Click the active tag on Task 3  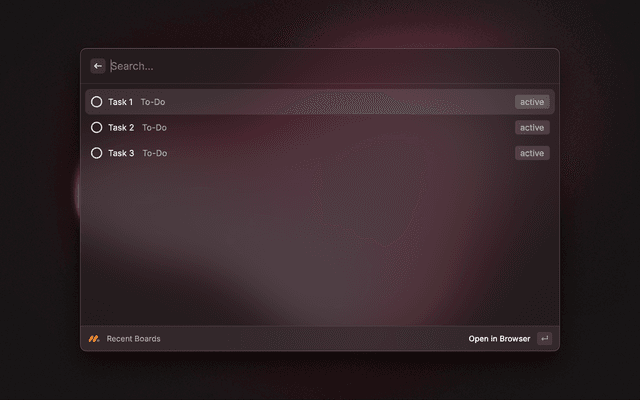532,153
